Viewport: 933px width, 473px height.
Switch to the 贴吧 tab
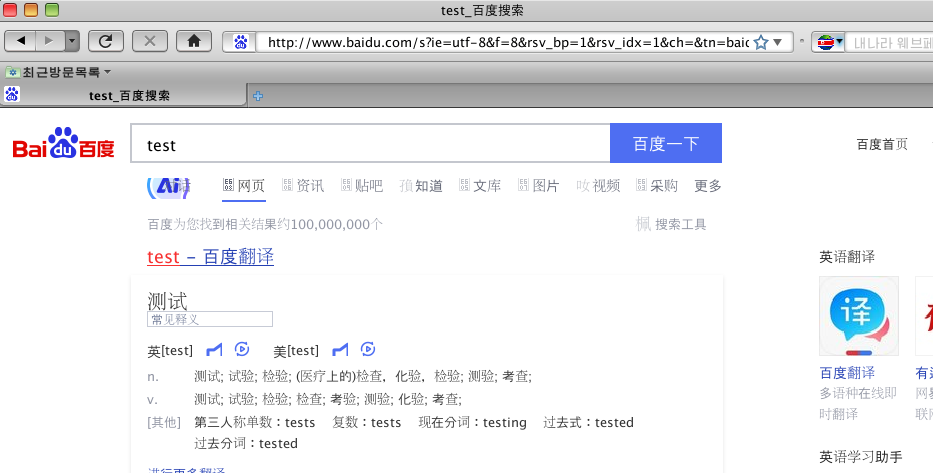point(362,186)
